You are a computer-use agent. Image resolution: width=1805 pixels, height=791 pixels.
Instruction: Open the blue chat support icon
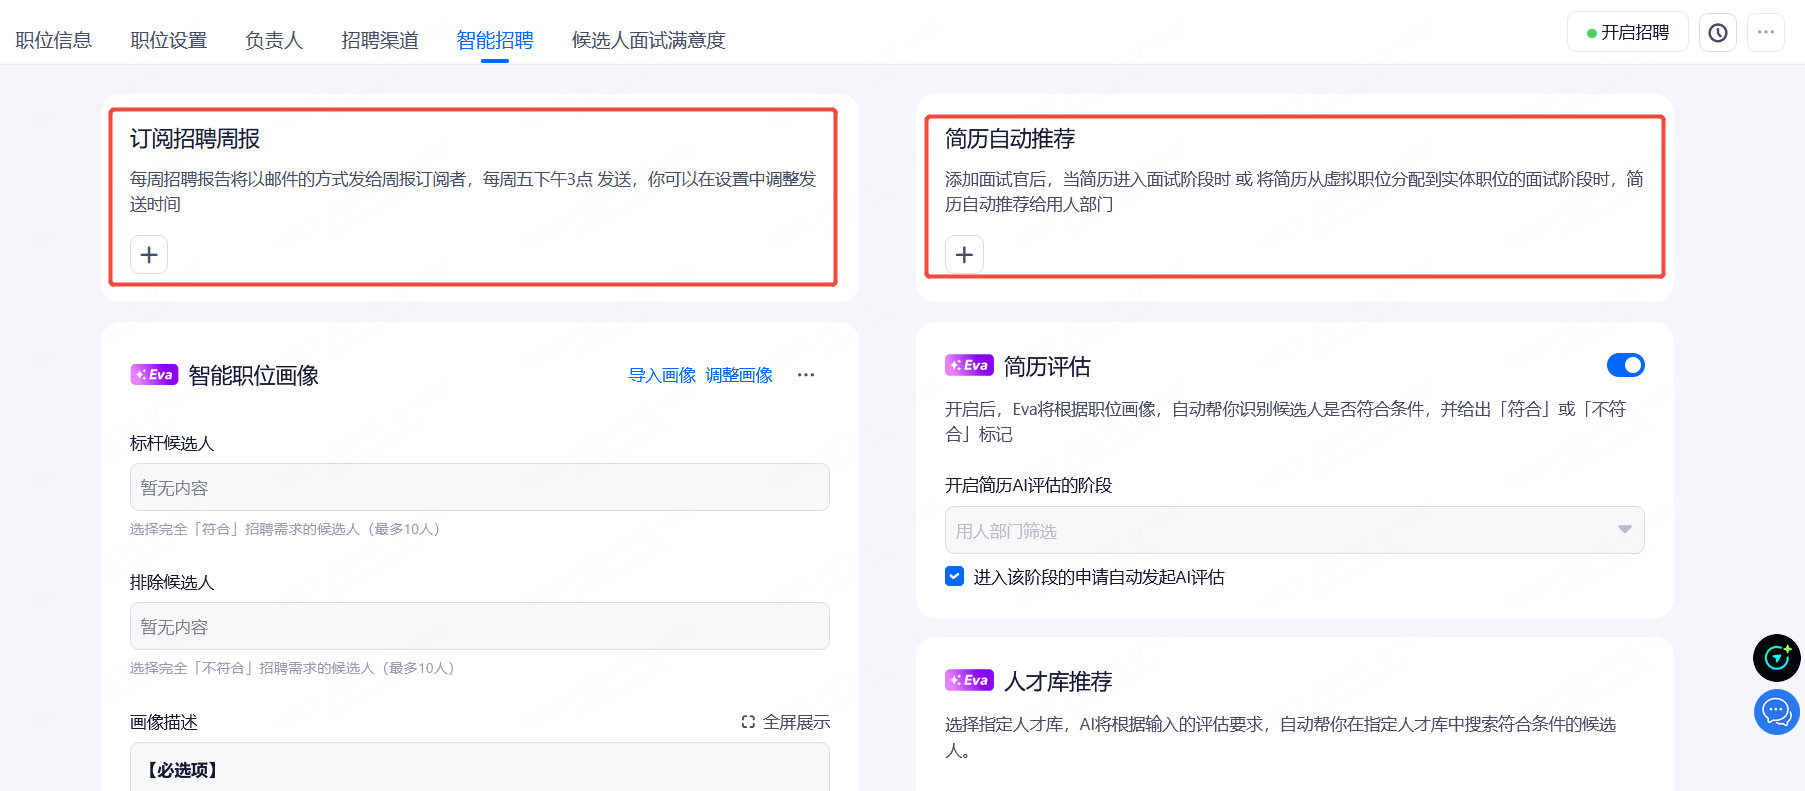click(1776, 712)
